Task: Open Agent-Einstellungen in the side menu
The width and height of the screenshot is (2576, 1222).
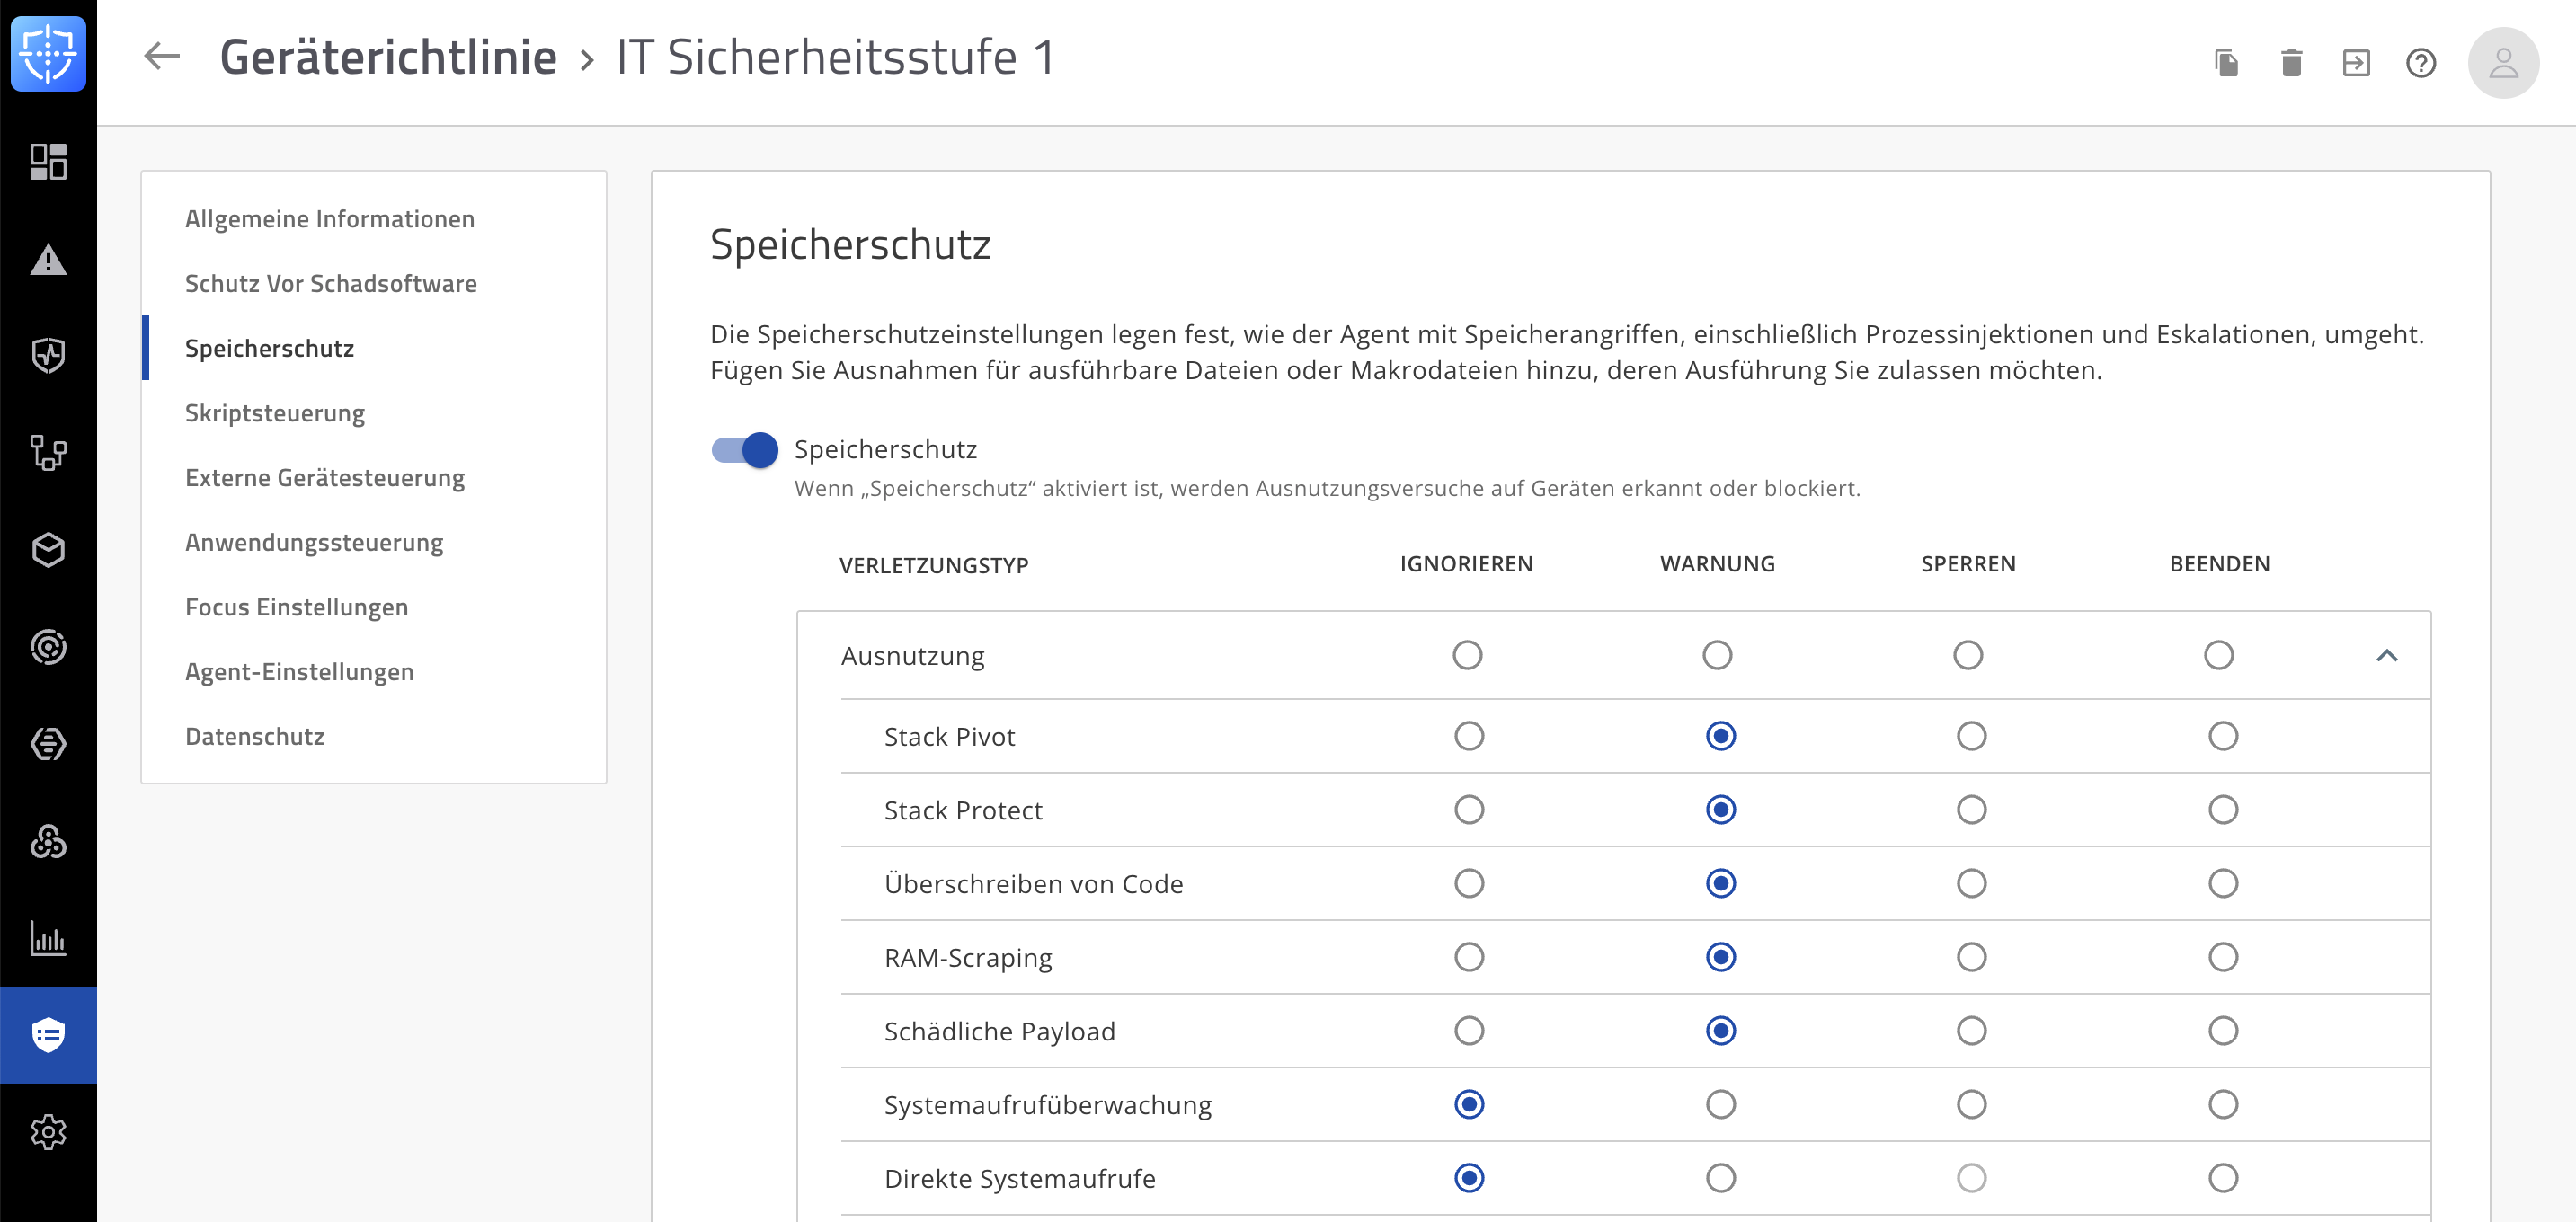Action: click(x=299, y=672)
